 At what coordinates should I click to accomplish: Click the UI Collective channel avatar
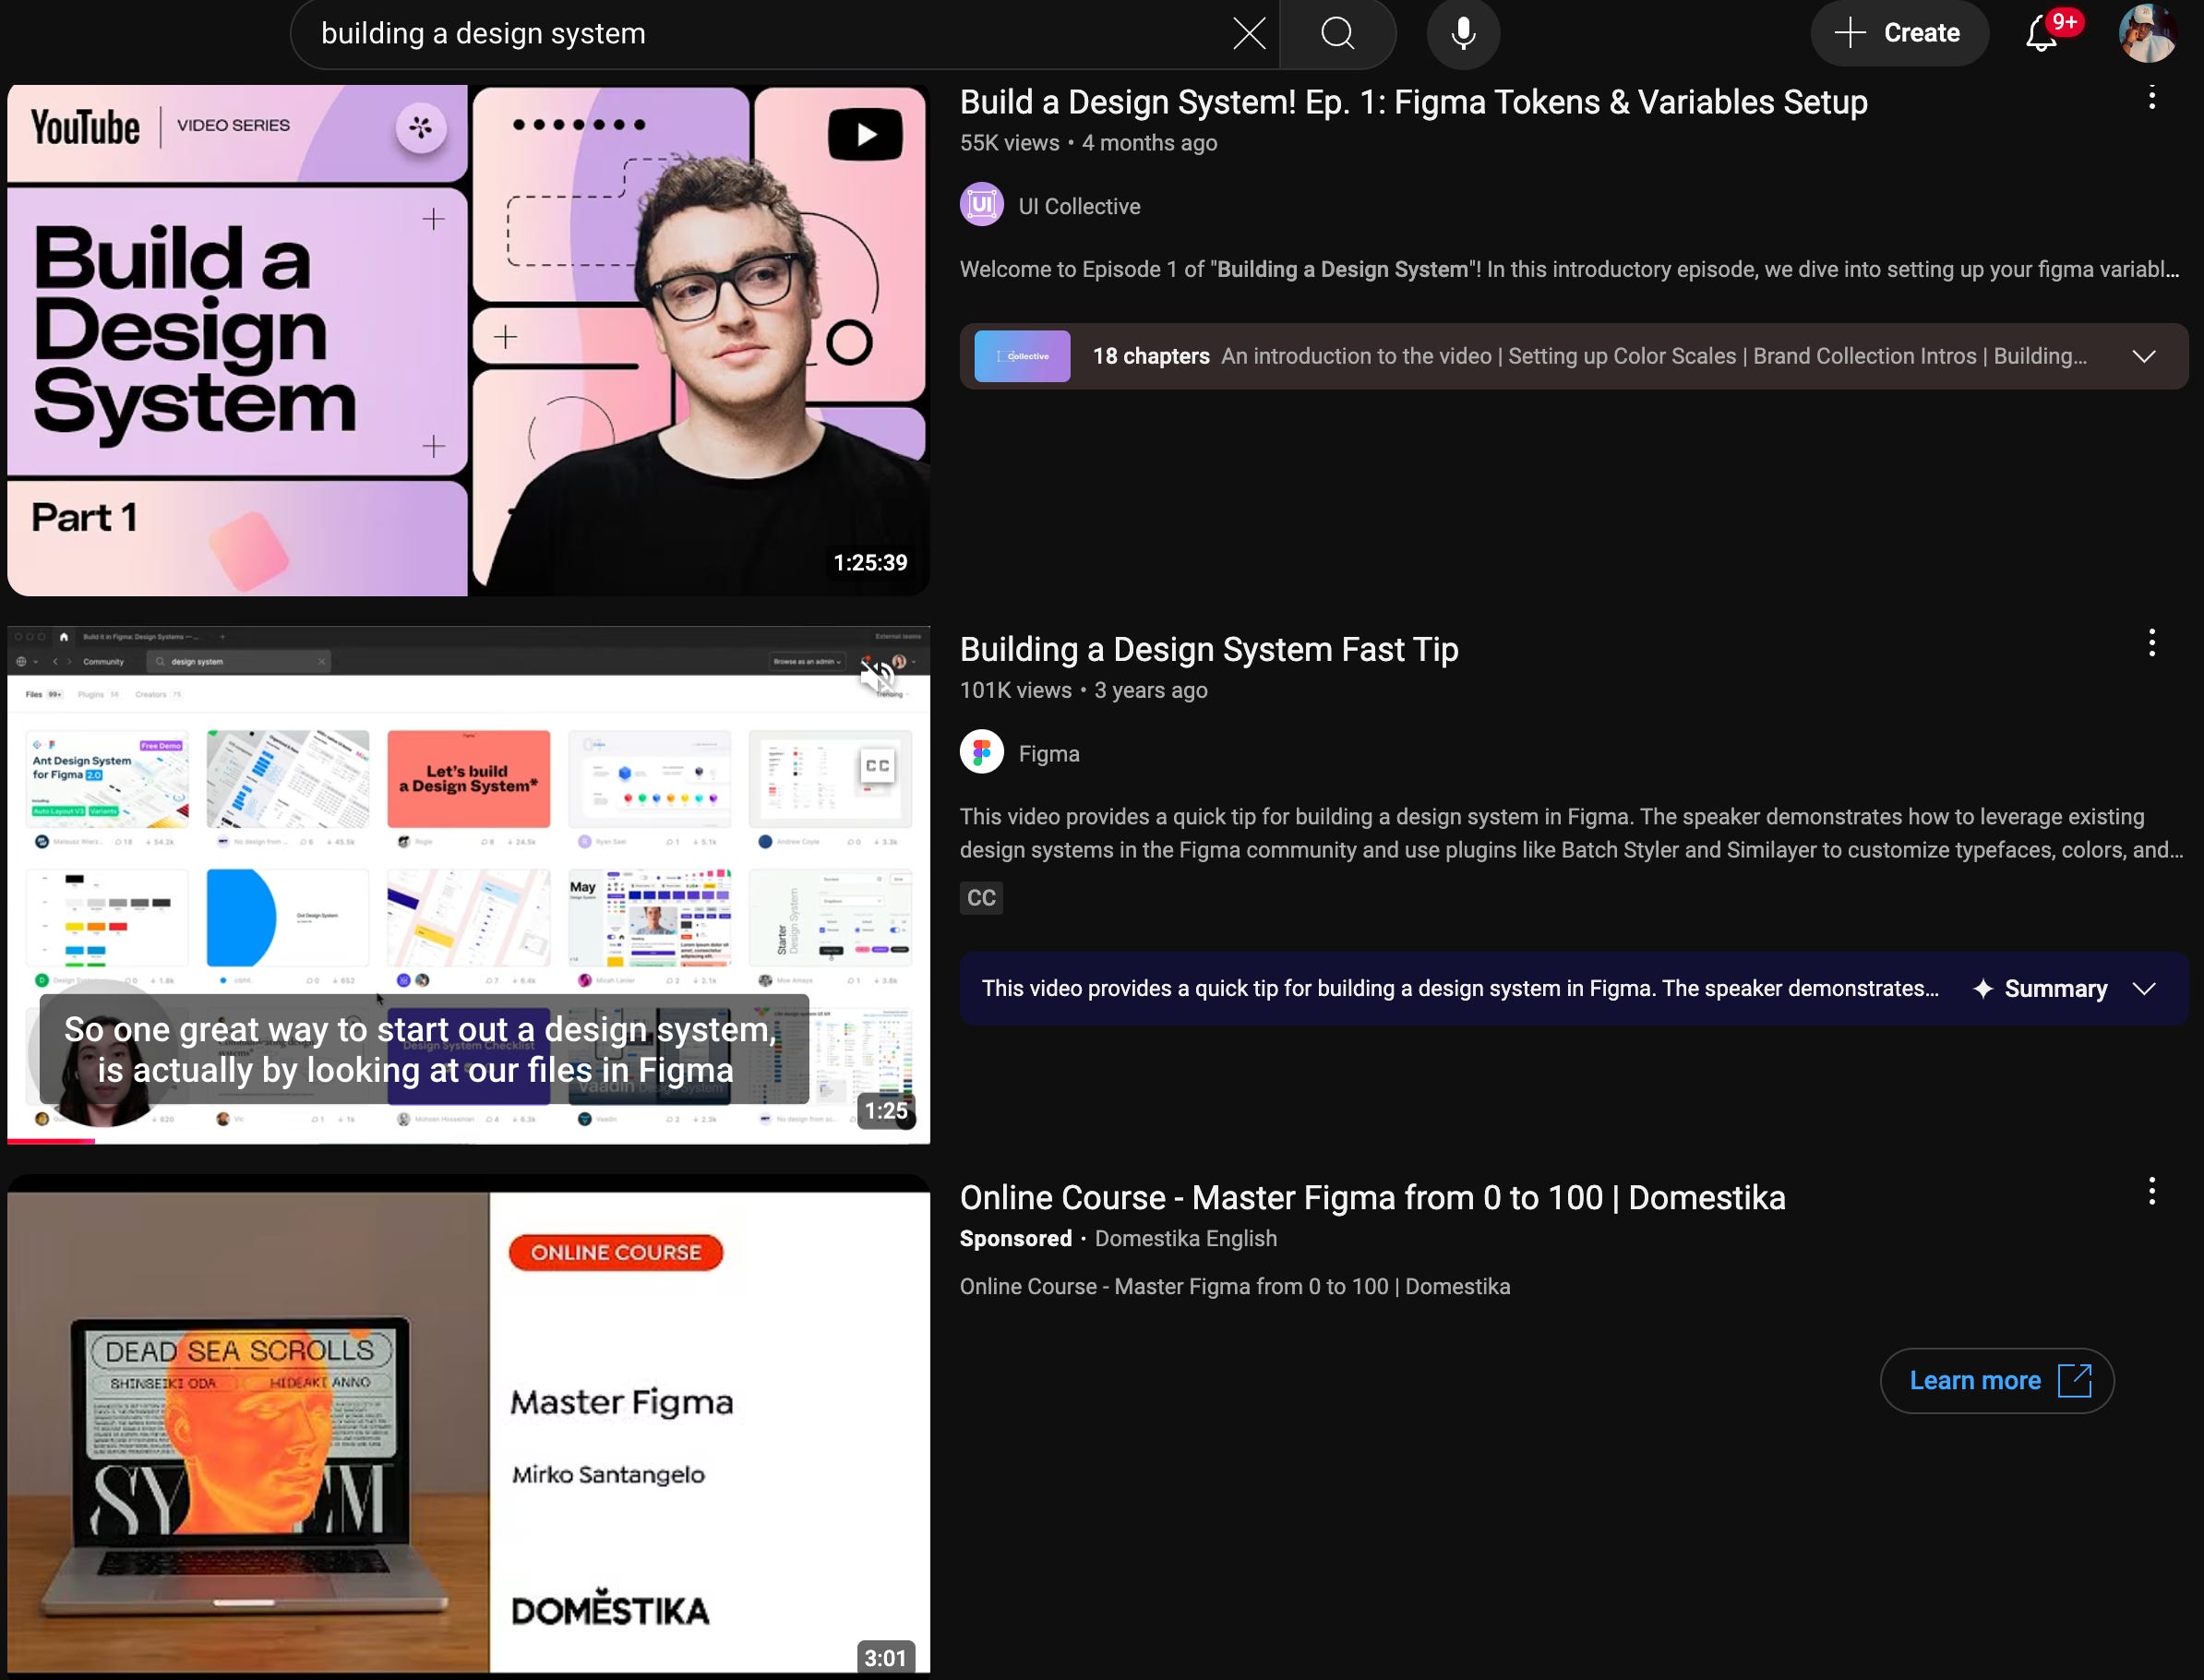(x=981, y=205)
